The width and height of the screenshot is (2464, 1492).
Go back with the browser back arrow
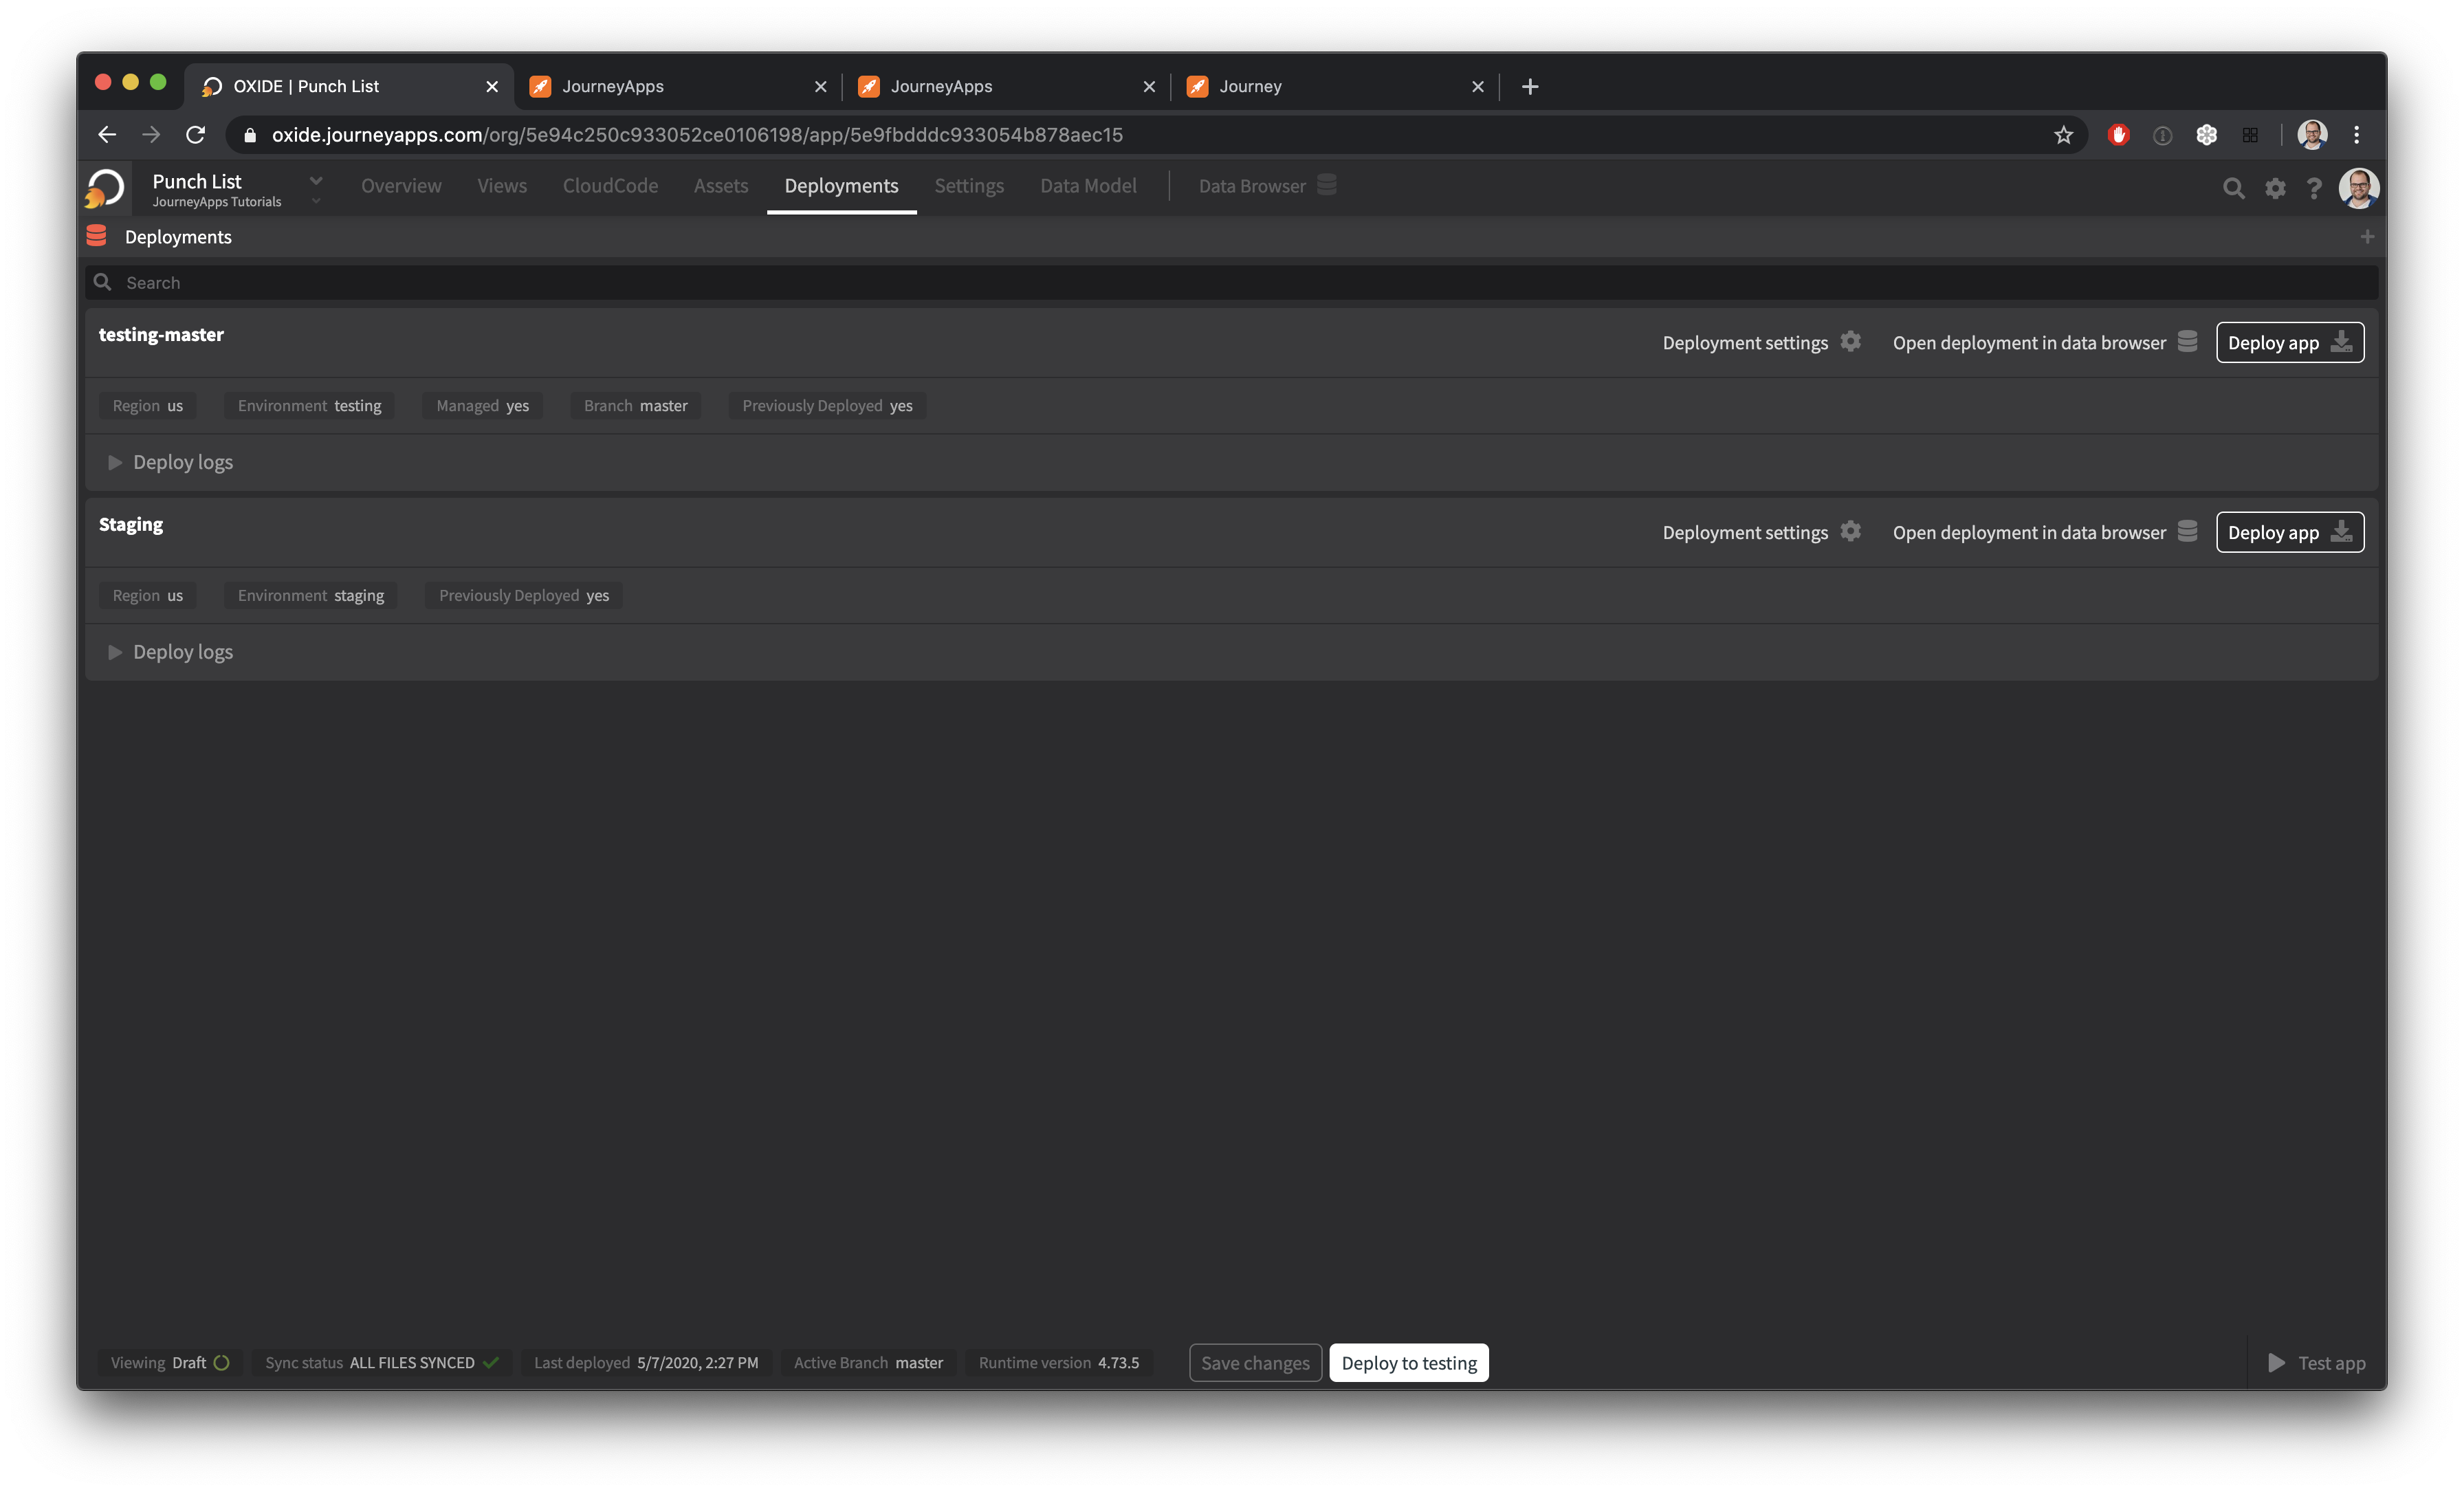(x=107, y=135)
